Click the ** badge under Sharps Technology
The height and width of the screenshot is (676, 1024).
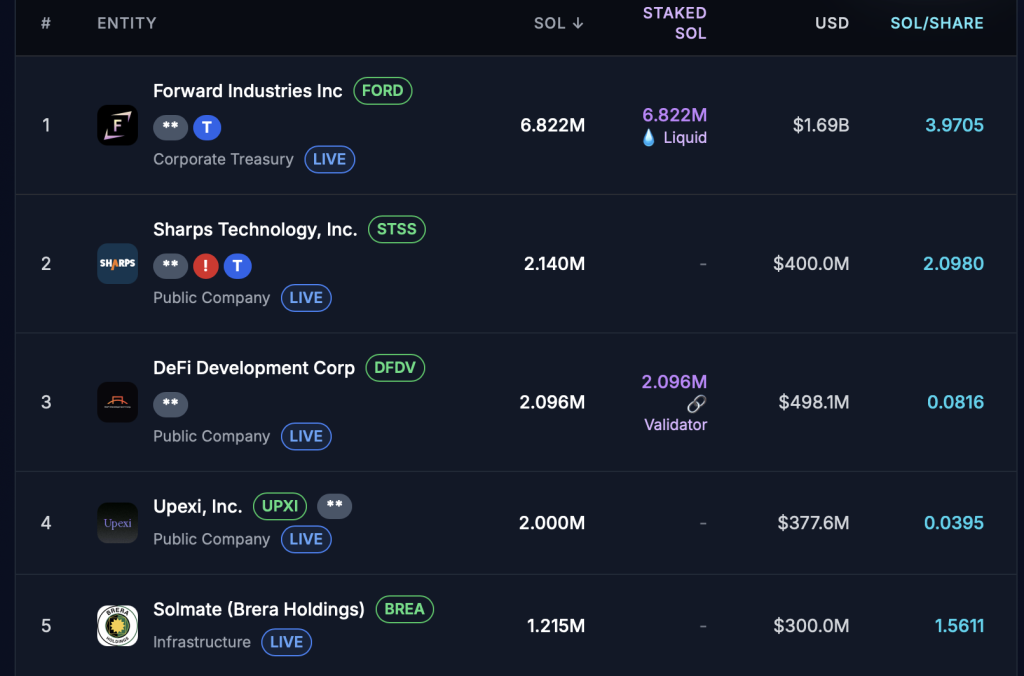click(170, 266)
